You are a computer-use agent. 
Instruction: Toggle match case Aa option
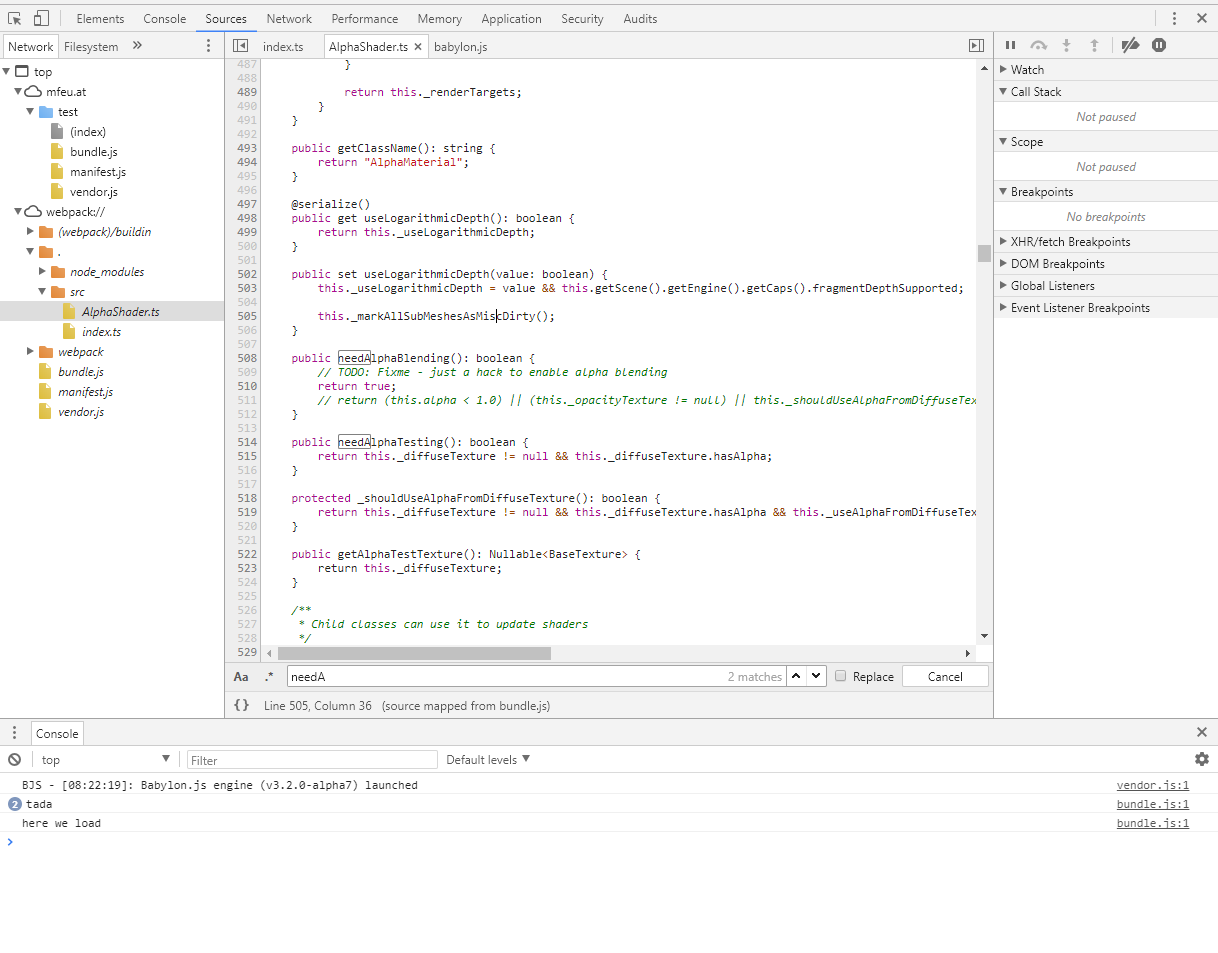point(241,677)
